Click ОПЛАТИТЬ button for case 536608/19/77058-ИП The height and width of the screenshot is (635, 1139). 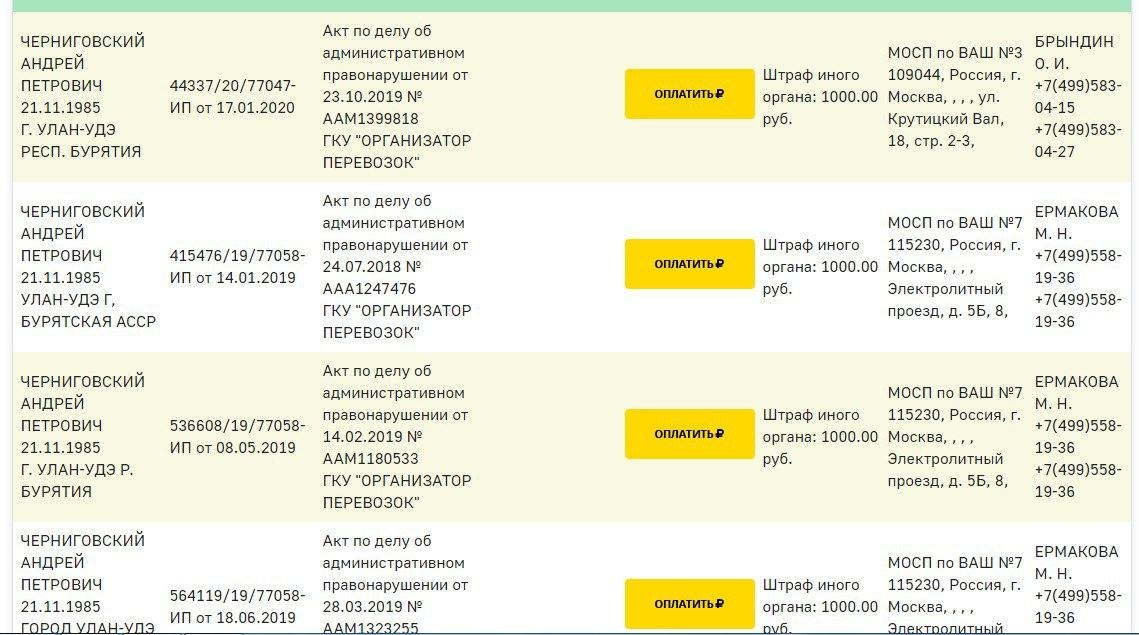pyautogui.click(x=689, y=434)
